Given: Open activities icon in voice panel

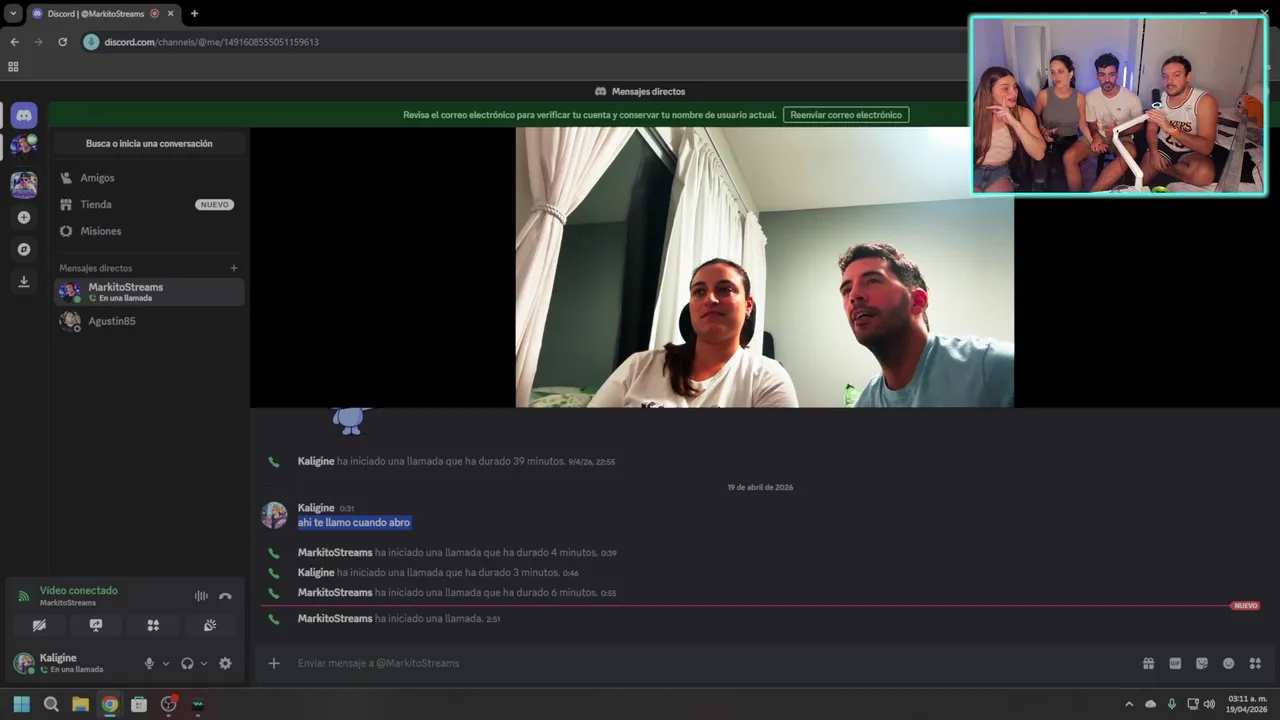Looking at the screenshot, I should (153, 625).
